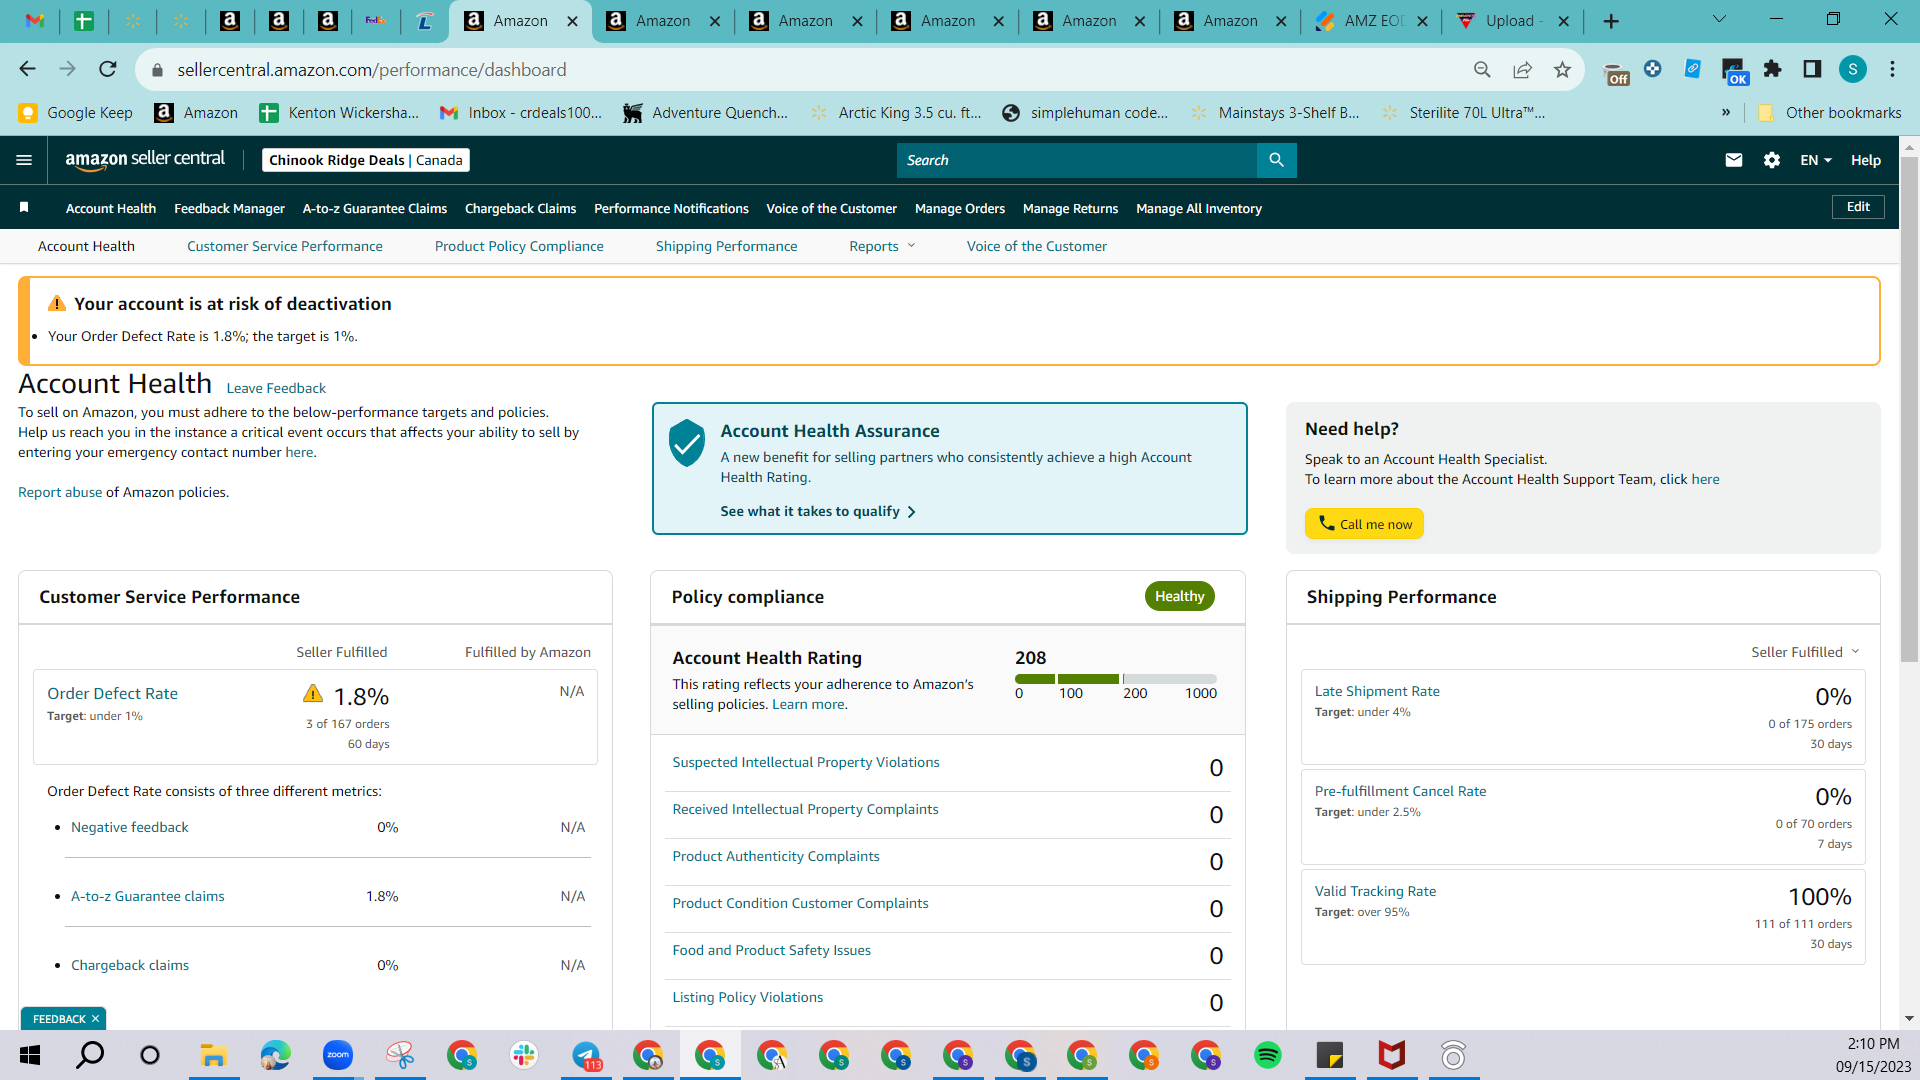
Task: Open the Chrome three-dot menu
Action: [1892, 69]
